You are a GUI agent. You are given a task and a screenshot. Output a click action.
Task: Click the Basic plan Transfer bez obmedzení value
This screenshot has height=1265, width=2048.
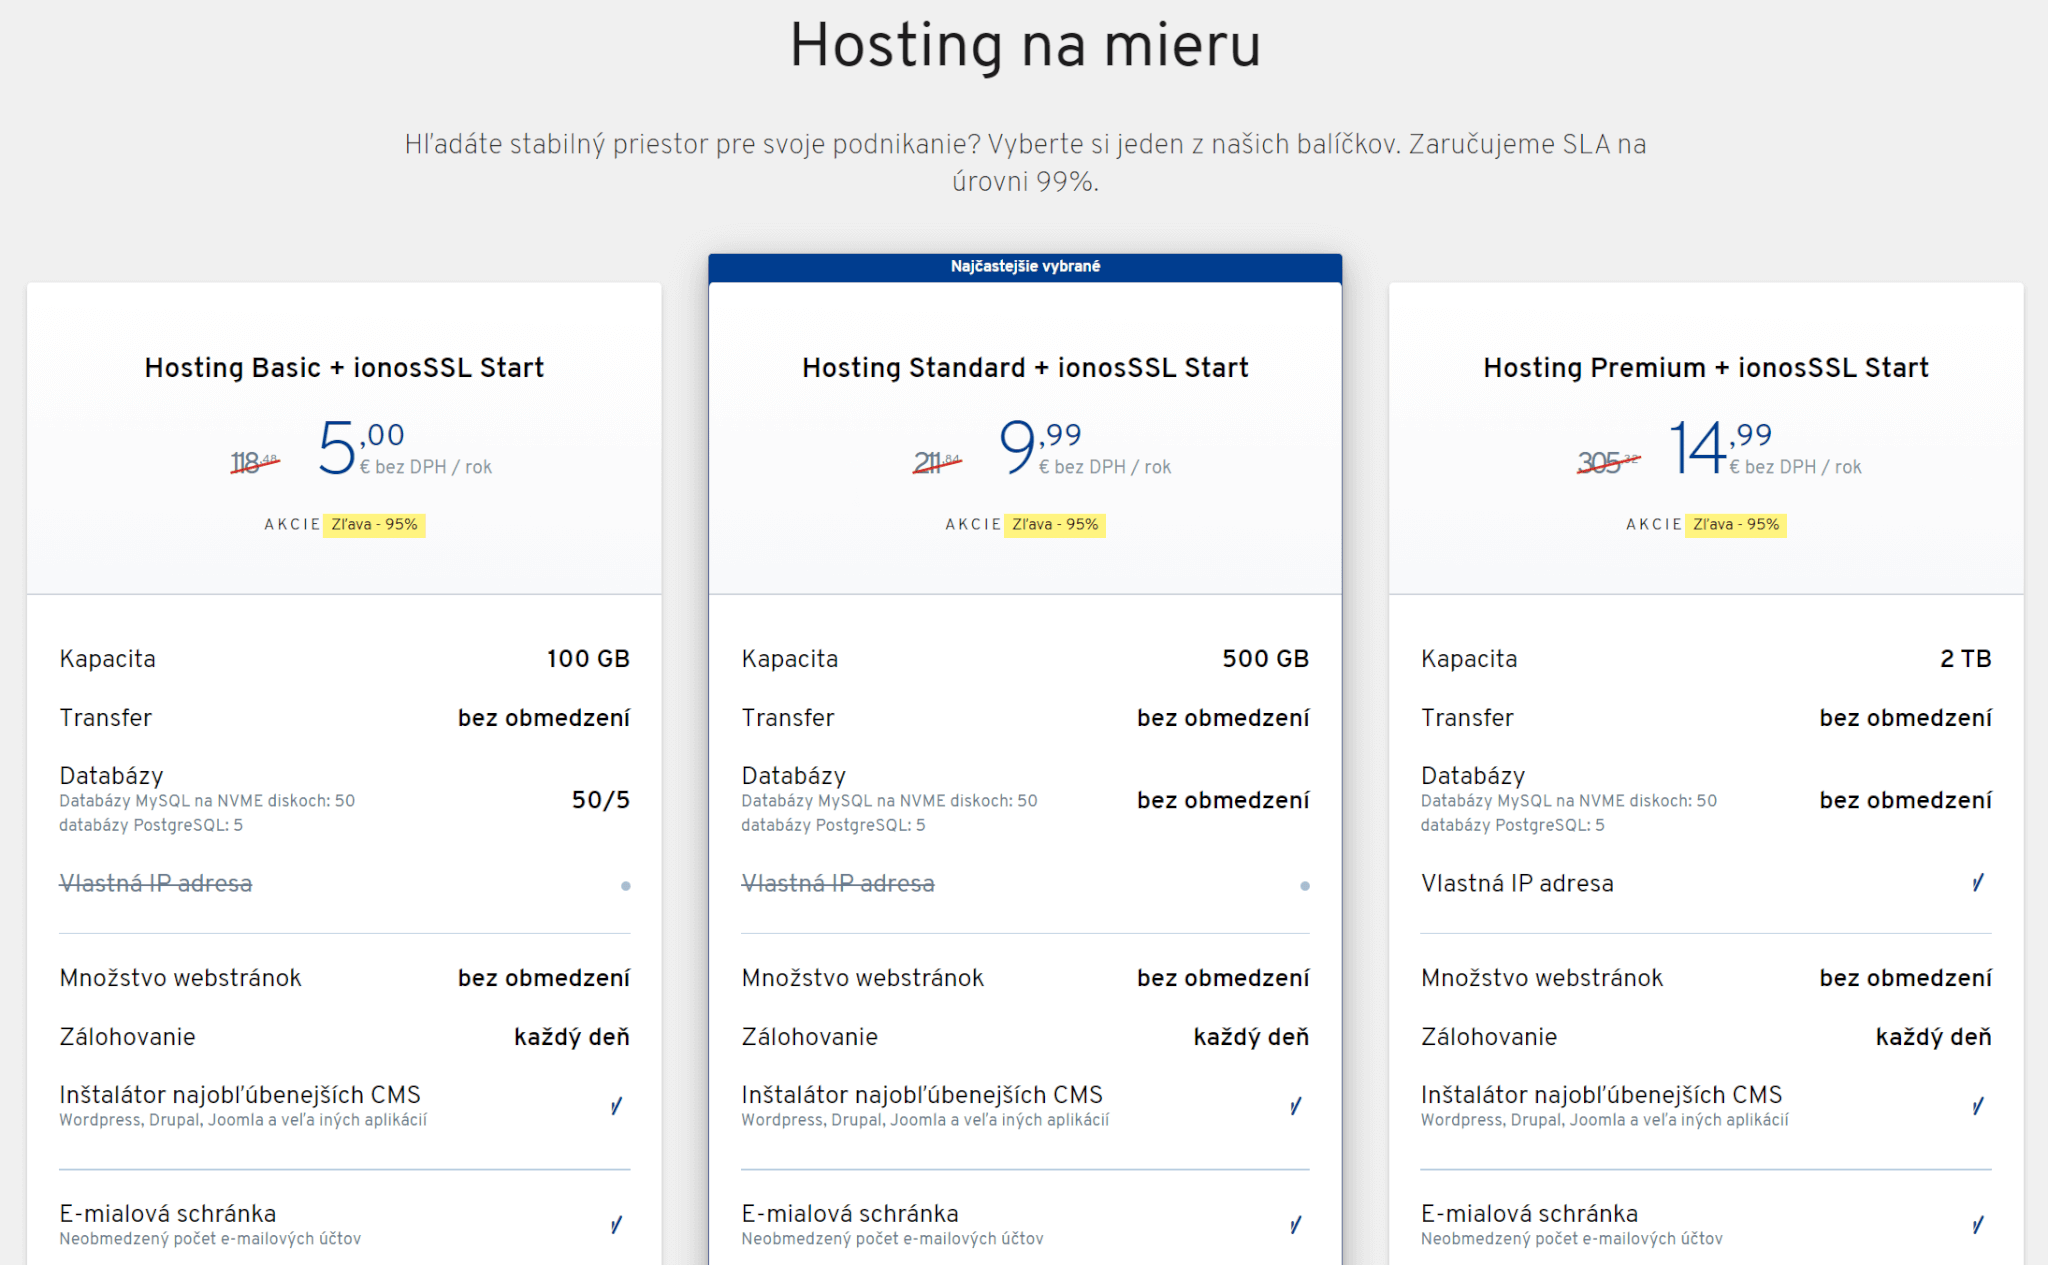click(544, 718)
